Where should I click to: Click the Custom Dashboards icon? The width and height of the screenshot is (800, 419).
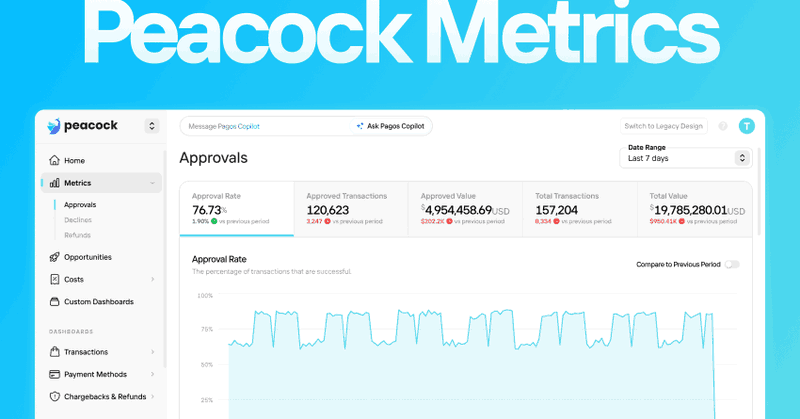[55, 302]
